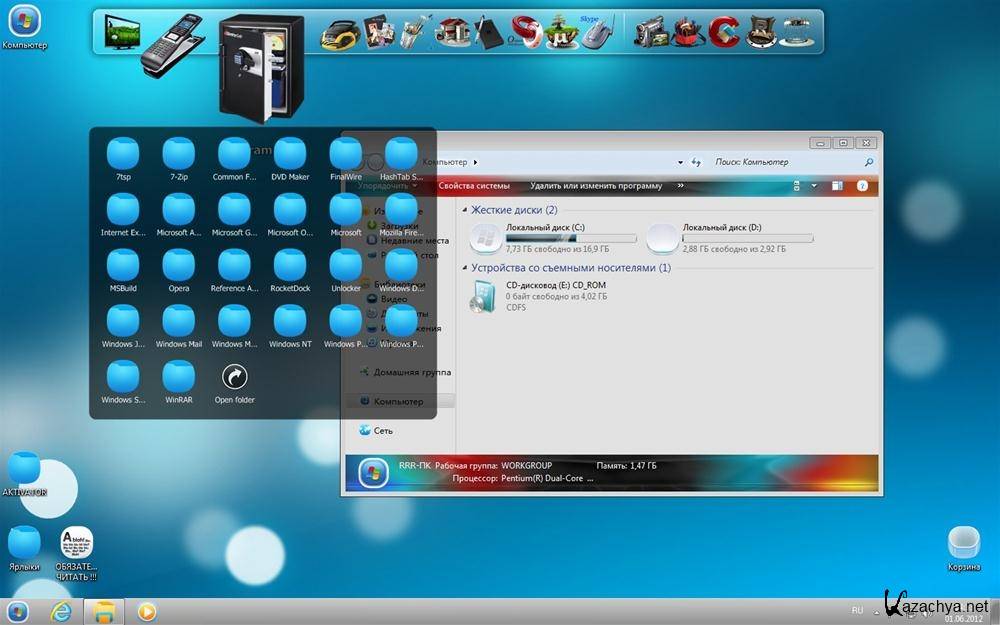Click the camcorder icon in the dock
The height and width of the screenshot is (625, 1000).
tap(648, 33)
